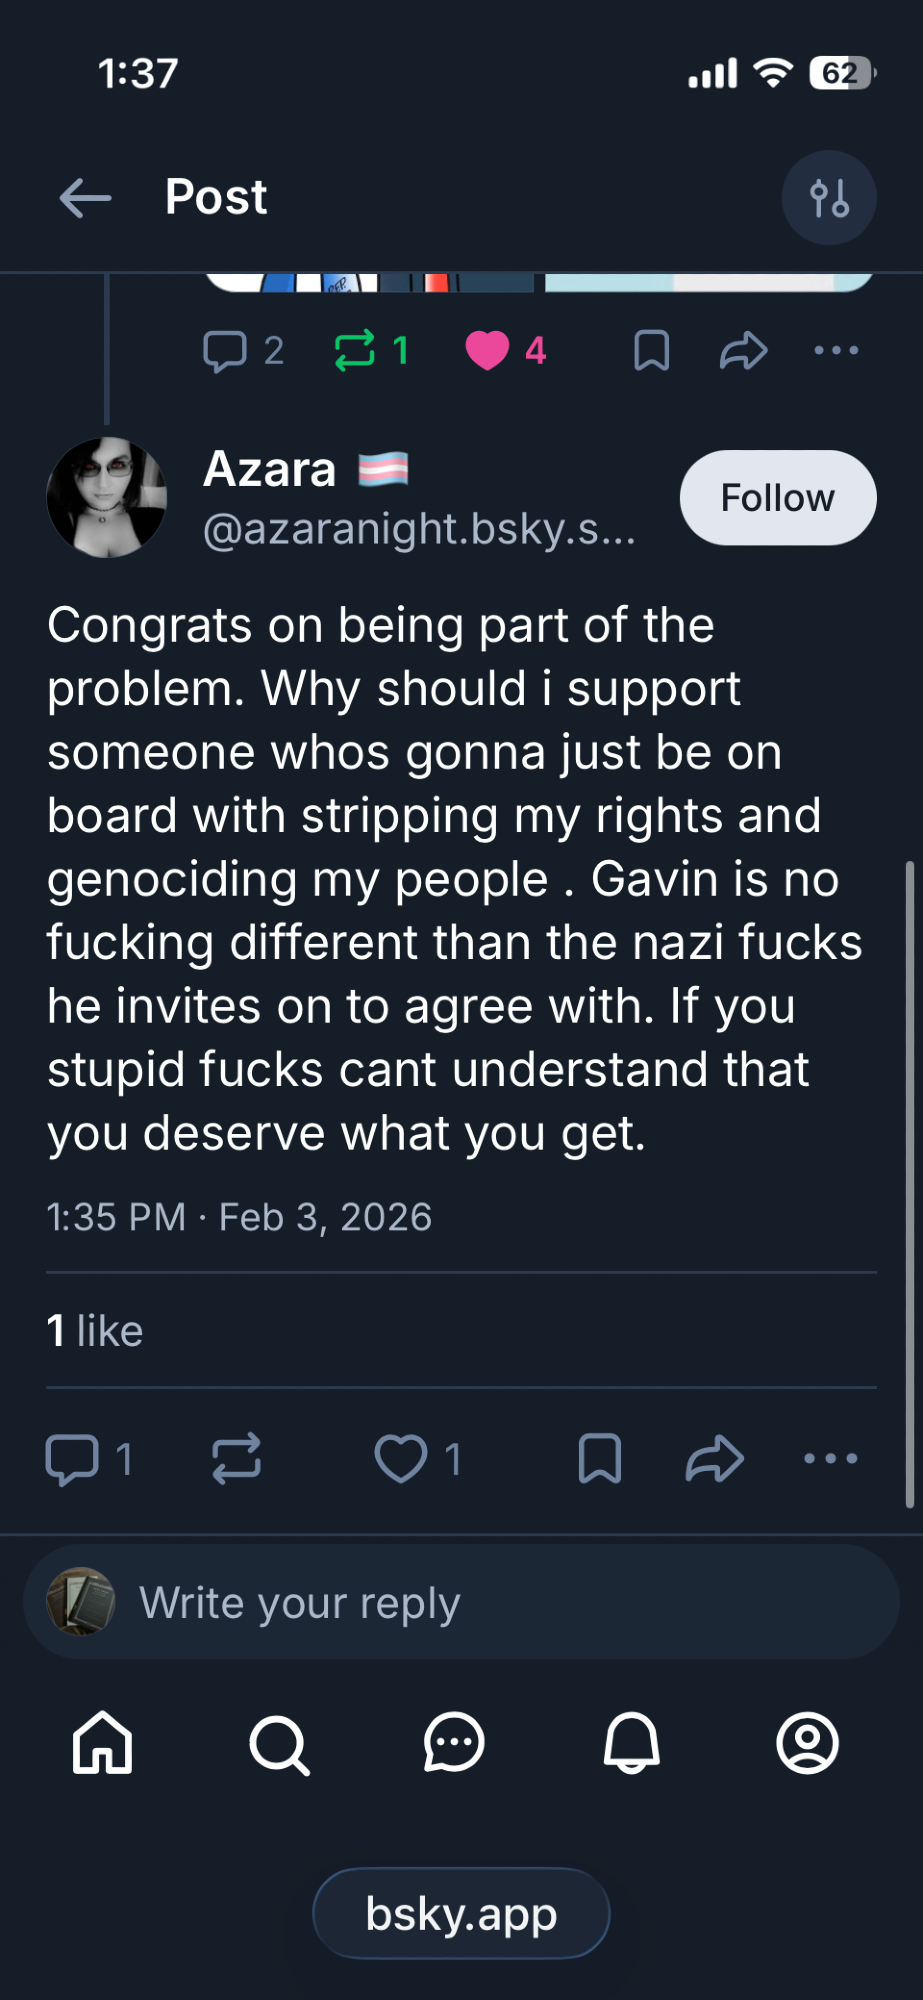Open more options for parent post

click(x=836, y=351)
